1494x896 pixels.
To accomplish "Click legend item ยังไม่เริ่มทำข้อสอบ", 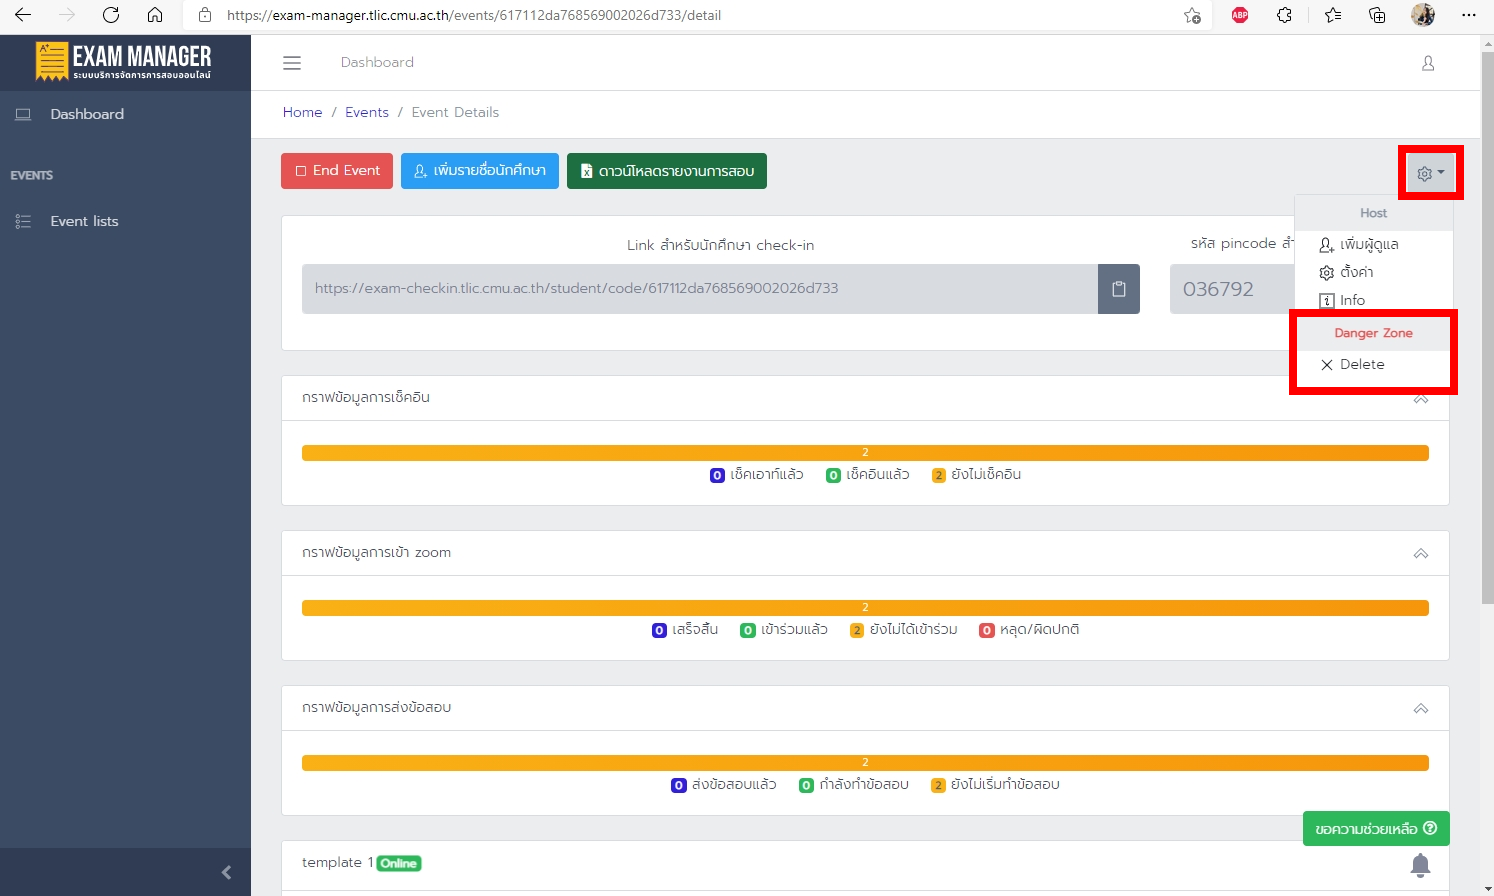I will tap(995, 785).
